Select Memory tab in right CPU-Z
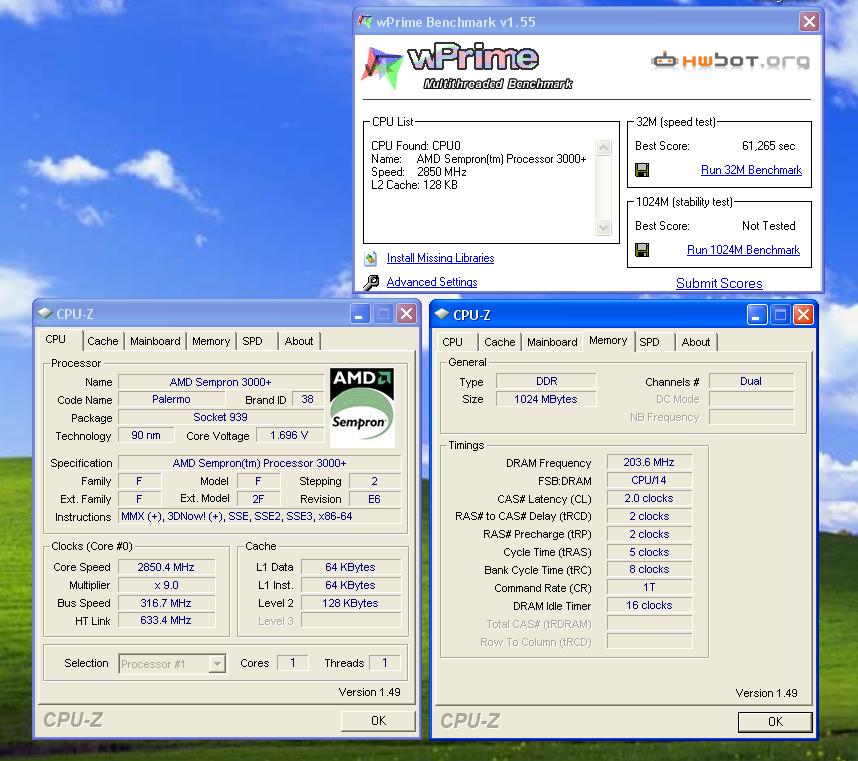 (608, 341)
